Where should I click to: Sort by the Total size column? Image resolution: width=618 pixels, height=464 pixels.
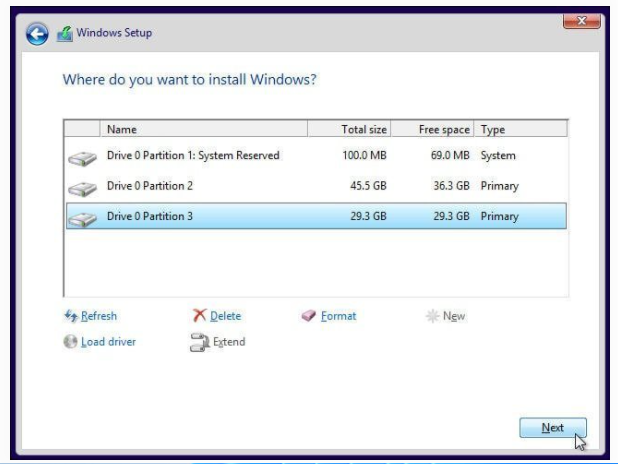point(349,129)
